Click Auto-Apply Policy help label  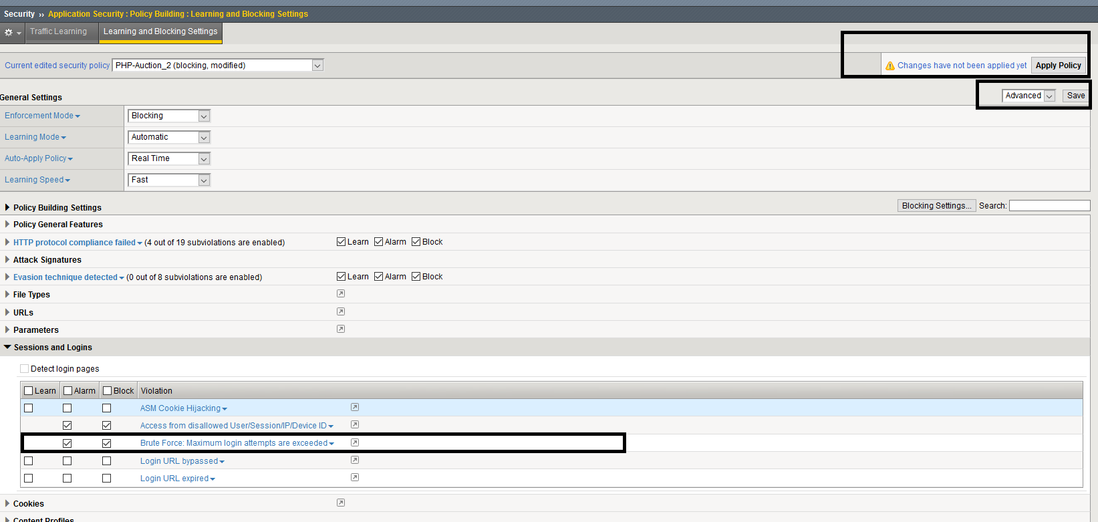click(35, 159)
